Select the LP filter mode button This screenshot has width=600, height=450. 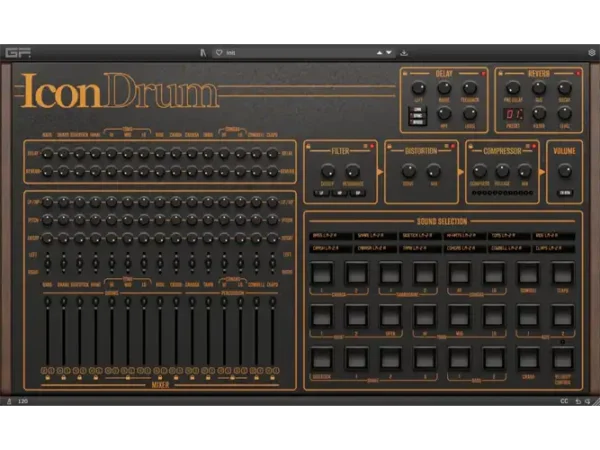322,193
